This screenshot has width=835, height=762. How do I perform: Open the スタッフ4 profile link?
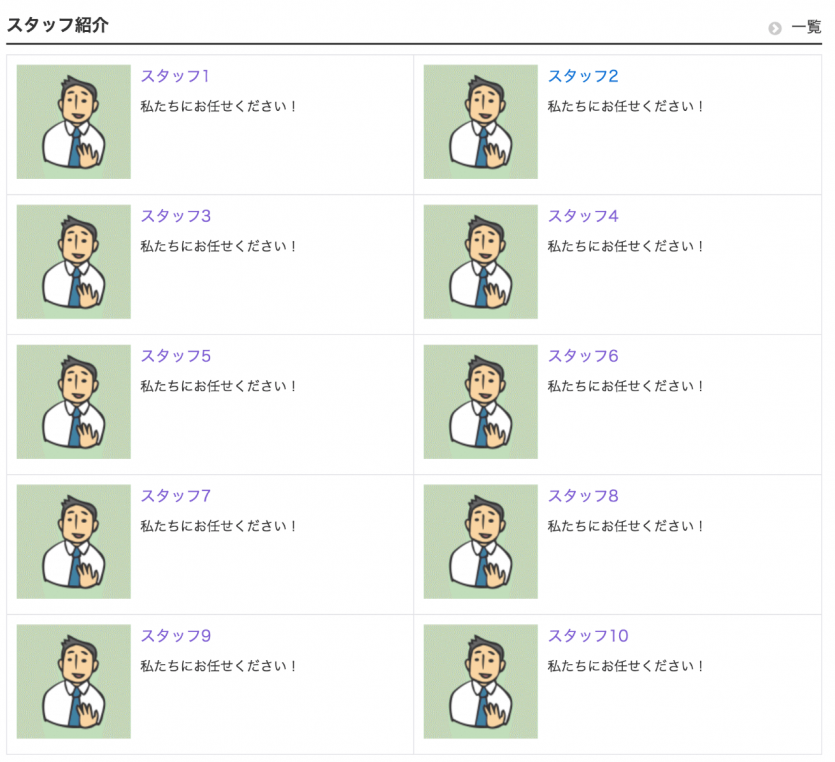[x=583, y=216]
